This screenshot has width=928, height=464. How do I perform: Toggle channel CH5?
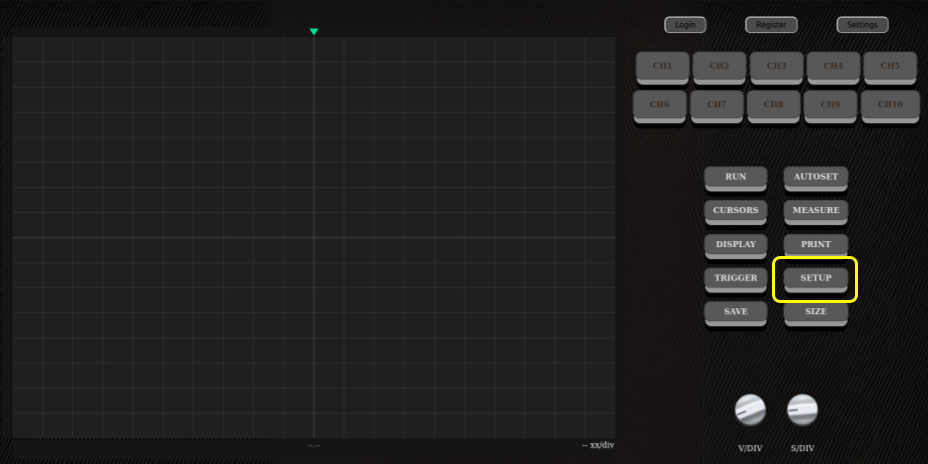(x=890, y=67)
